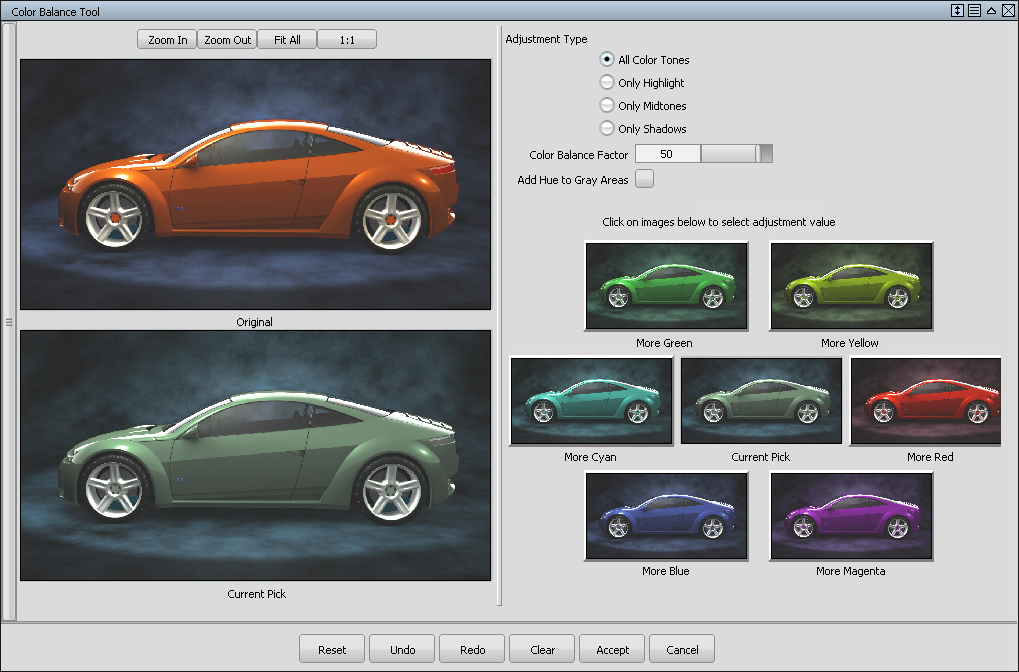Select the More Green preview thumbnail
This screenshot has width=1019, height=672.
666,285
